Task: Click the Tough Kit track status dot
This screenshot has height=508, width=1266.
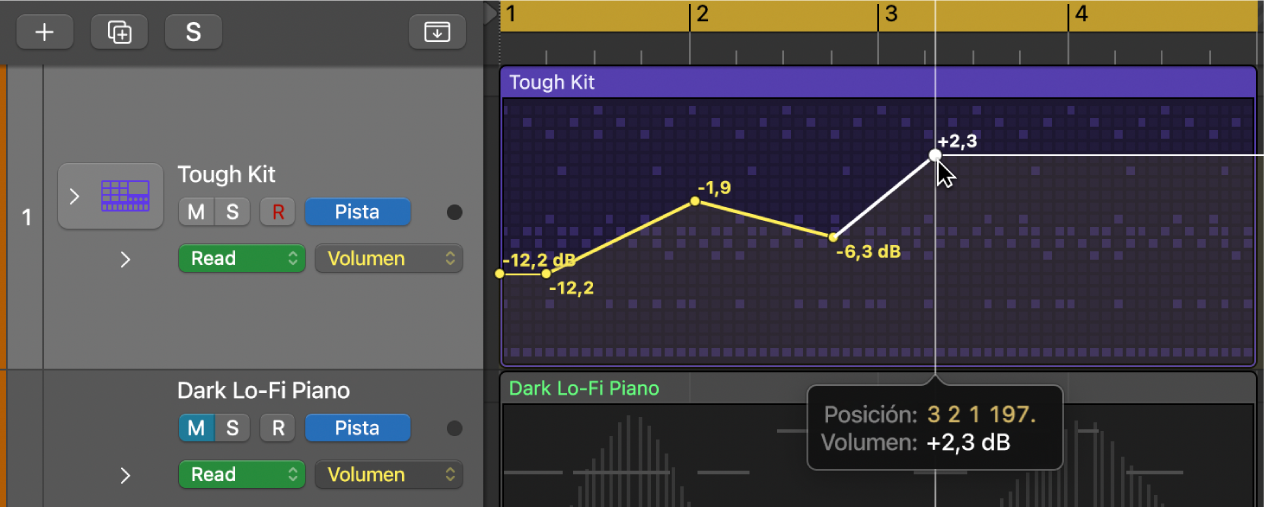Action: (x=454, y=212)
